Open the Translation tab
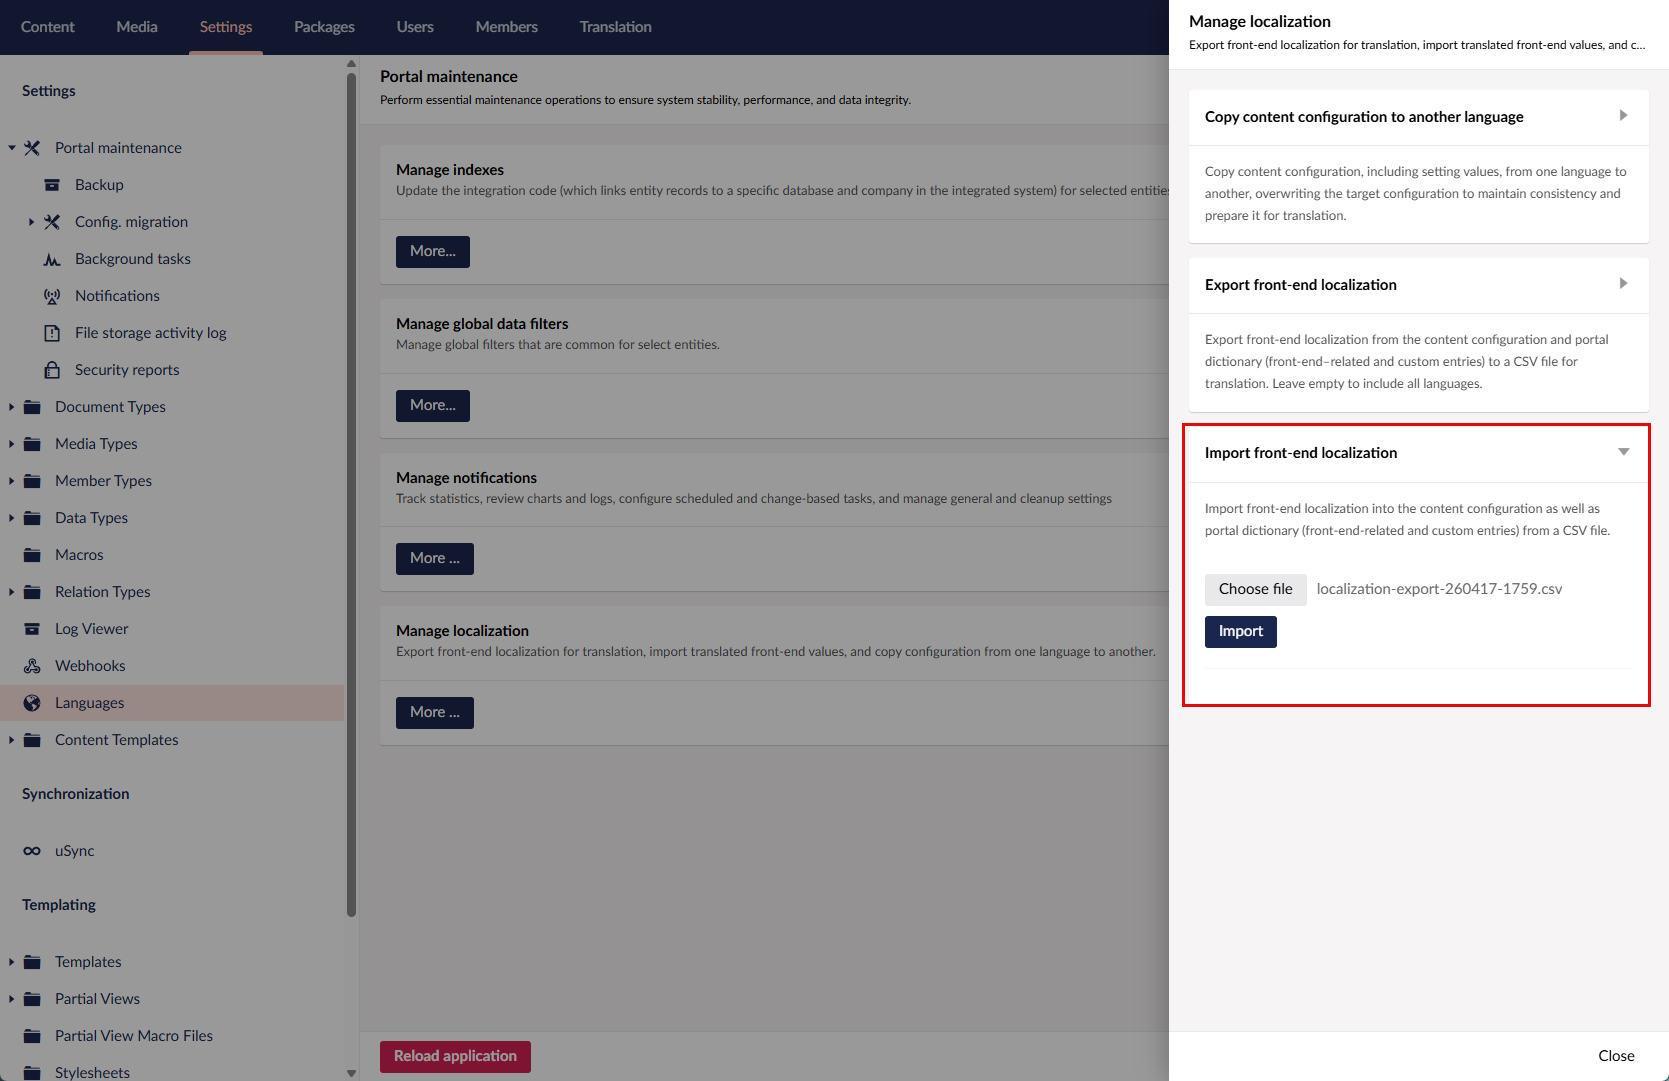Screen dimensions: 1669x1081 (615, 27)
